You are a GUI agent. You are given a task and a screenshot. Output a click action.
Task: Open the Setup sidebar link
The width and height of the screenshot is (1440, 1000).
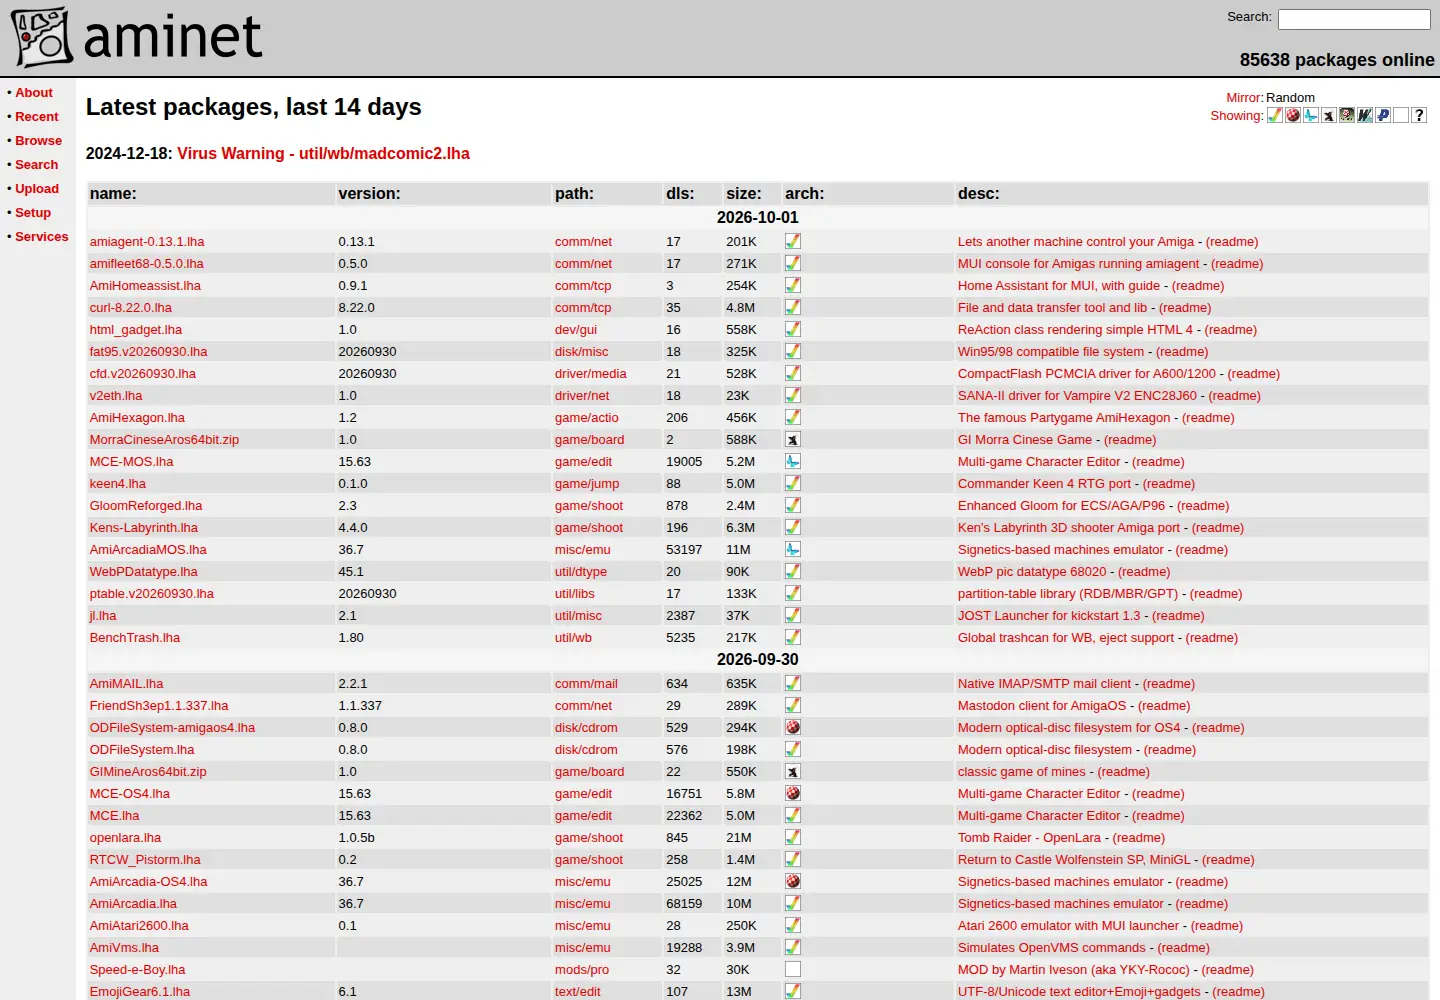point(33,213)
